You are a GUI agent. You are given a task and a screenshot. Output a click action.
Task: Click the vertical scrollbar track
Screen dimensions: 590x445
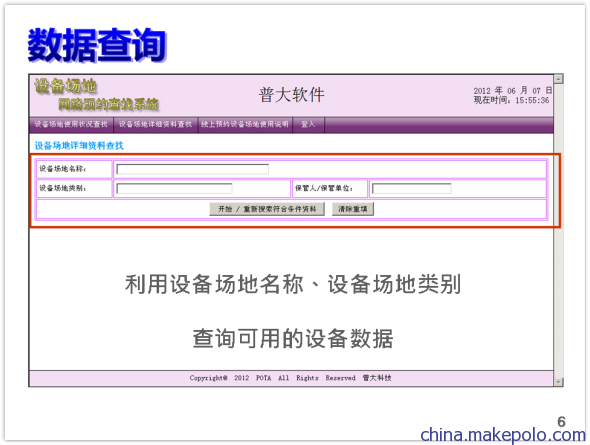[x=558, y=230]
